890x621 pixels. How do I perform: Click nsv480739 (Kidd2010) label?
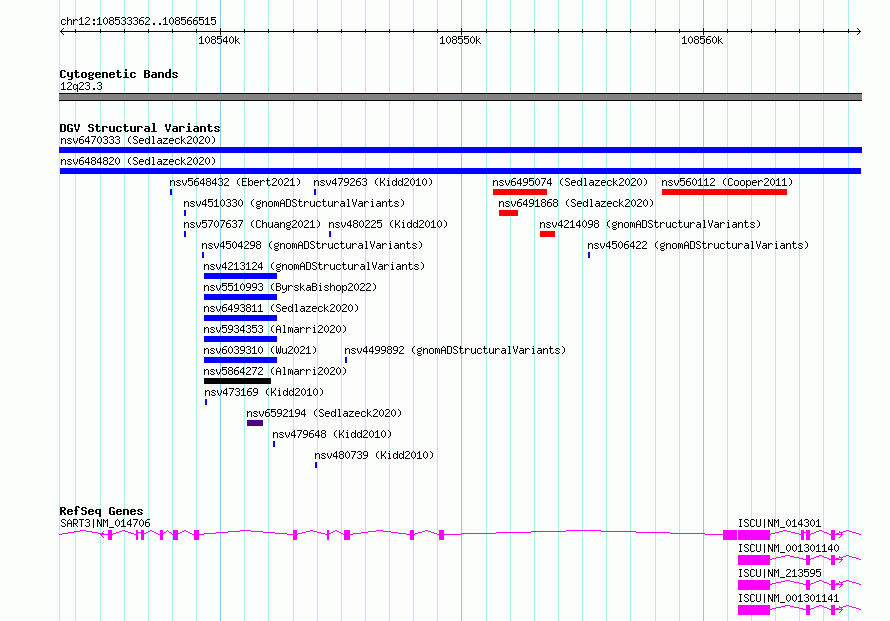point(374,455)
